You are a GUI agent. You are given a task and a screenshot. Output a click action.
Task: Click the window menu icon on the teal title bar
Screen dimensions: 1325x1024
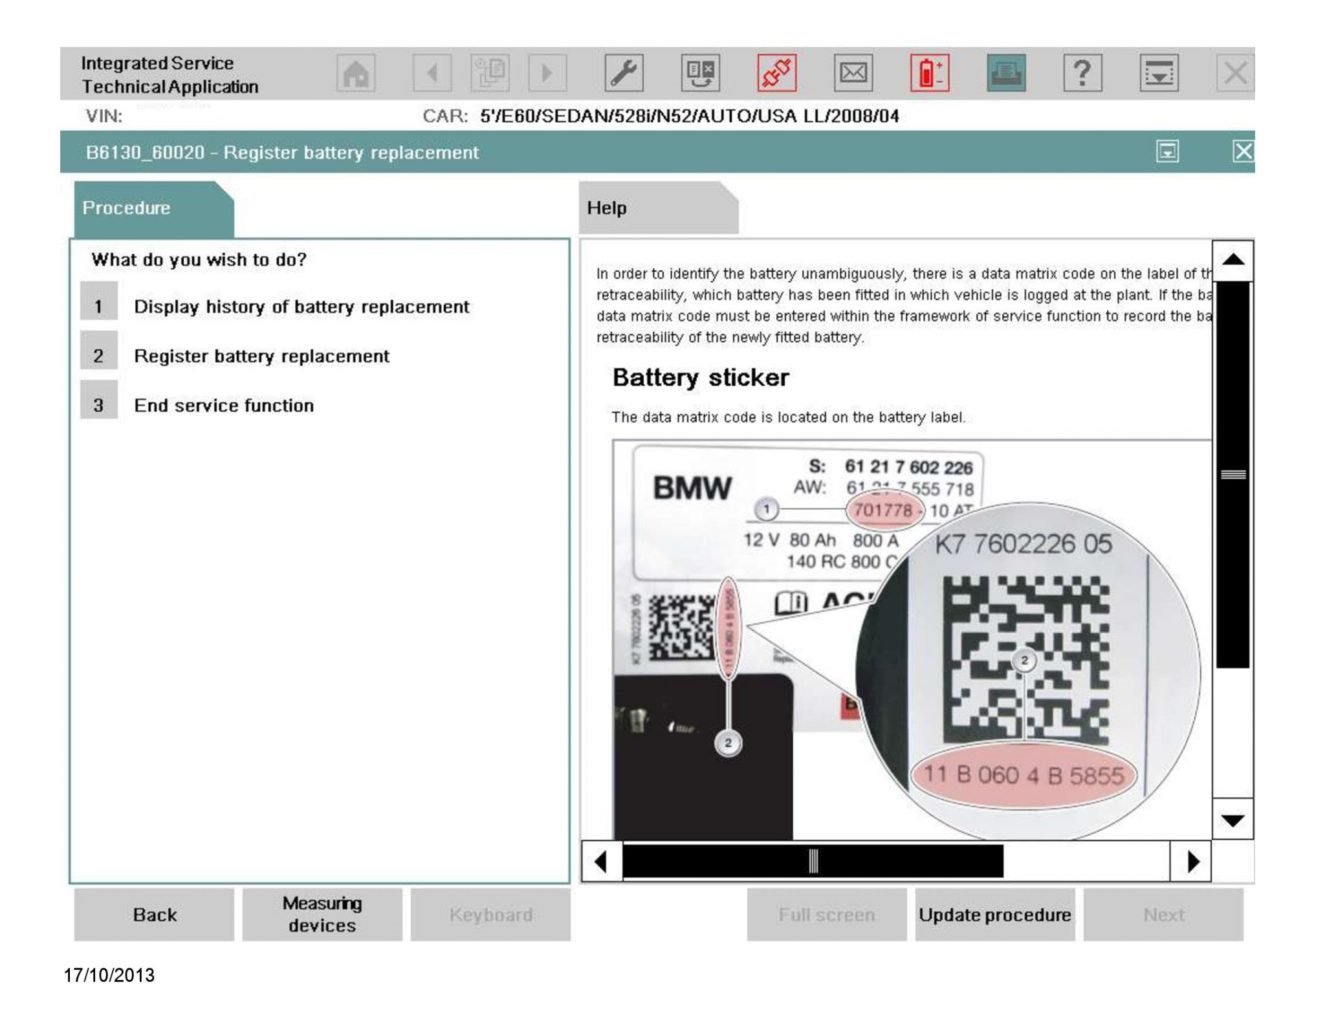coord(1167,151)
